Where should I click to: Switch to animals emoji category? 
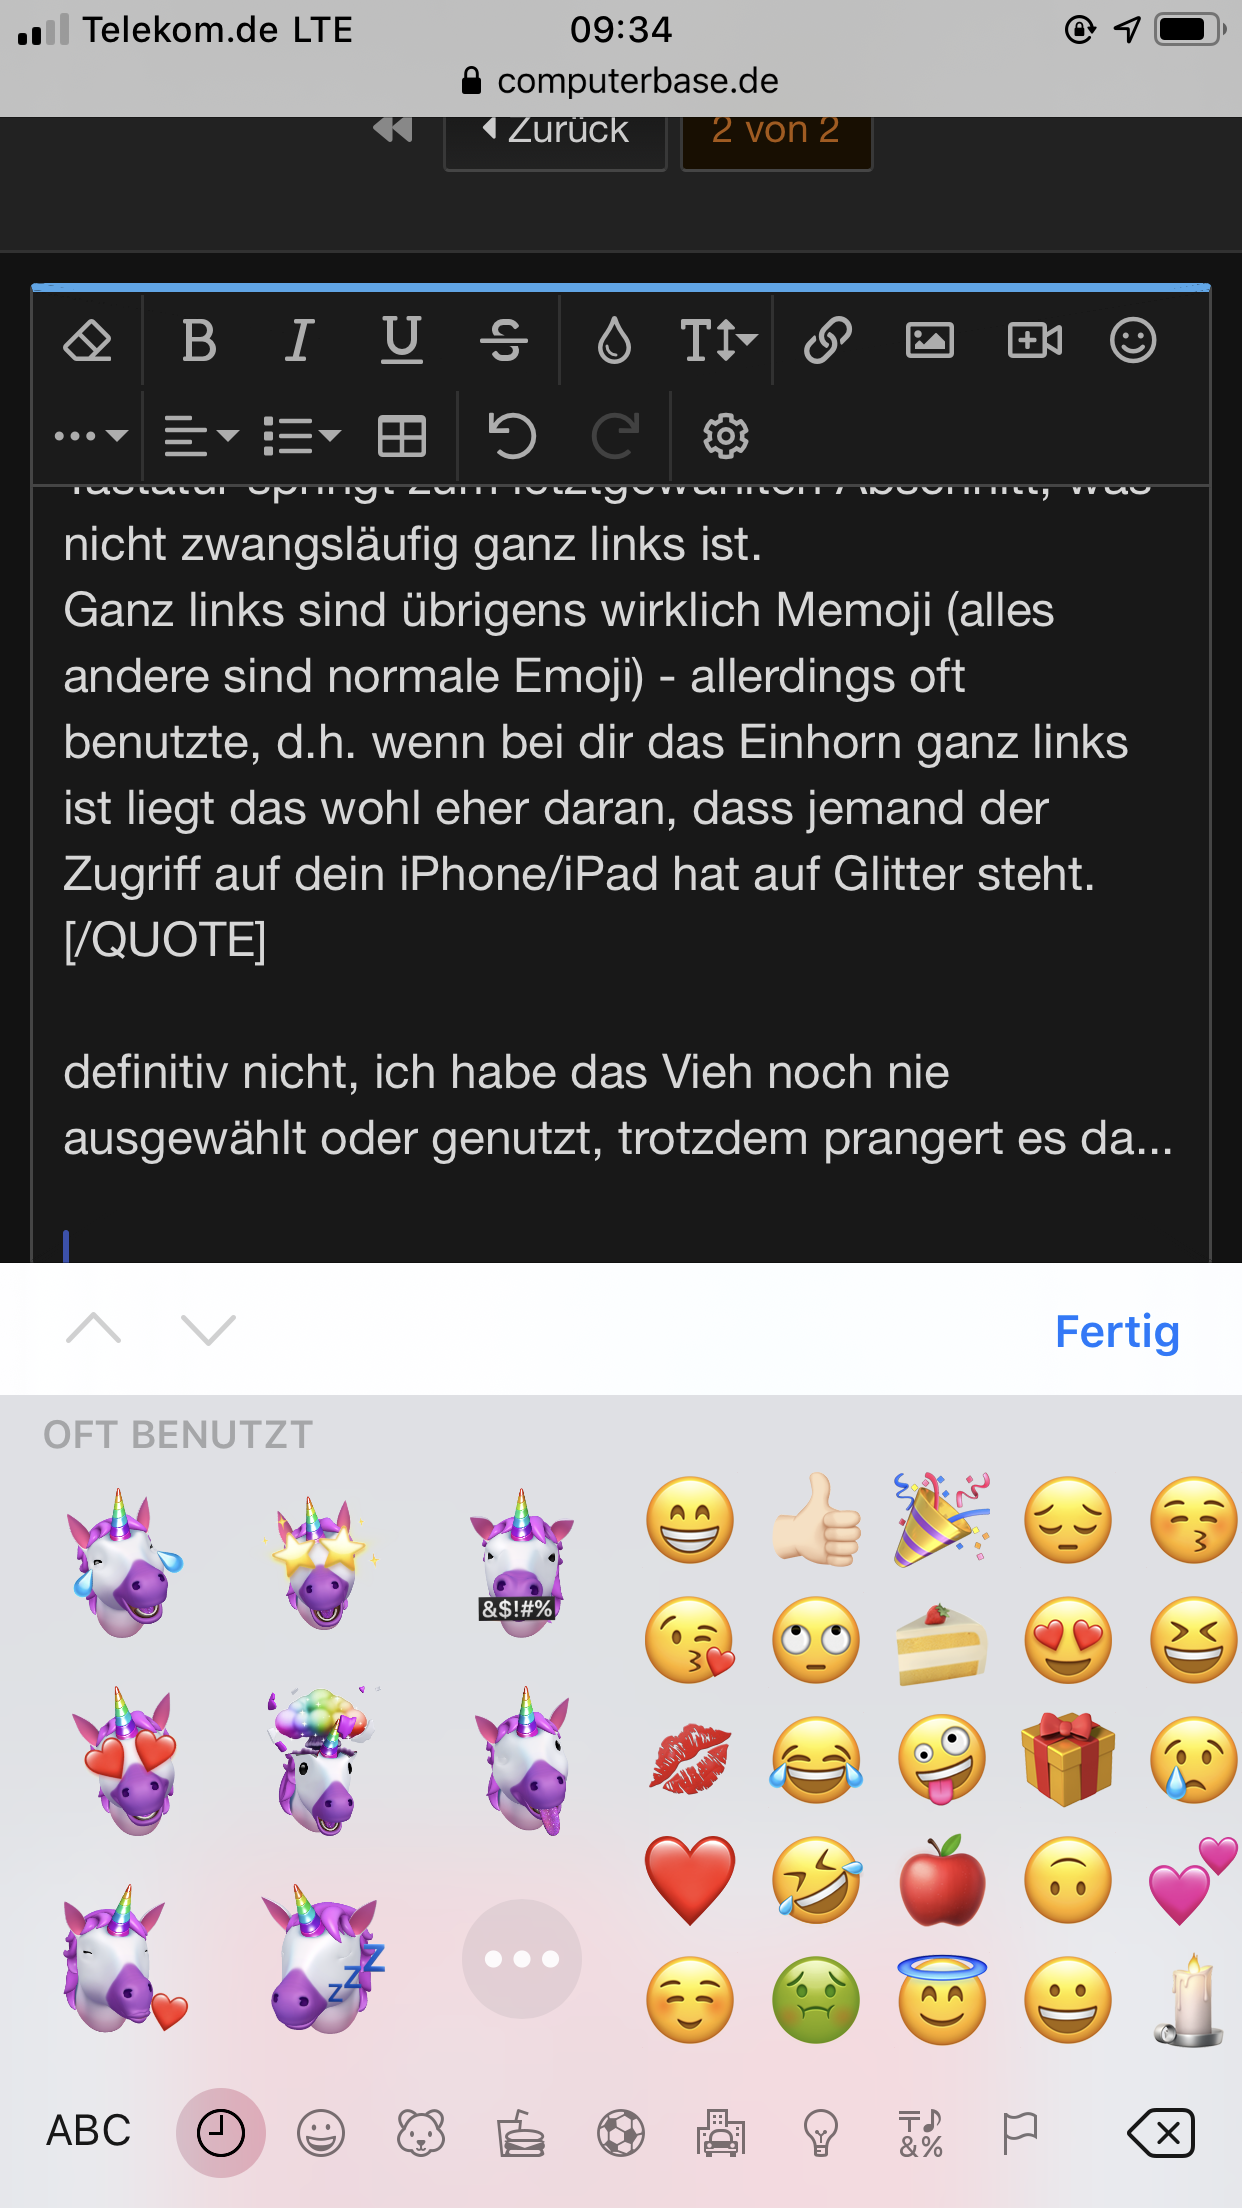421,2134
